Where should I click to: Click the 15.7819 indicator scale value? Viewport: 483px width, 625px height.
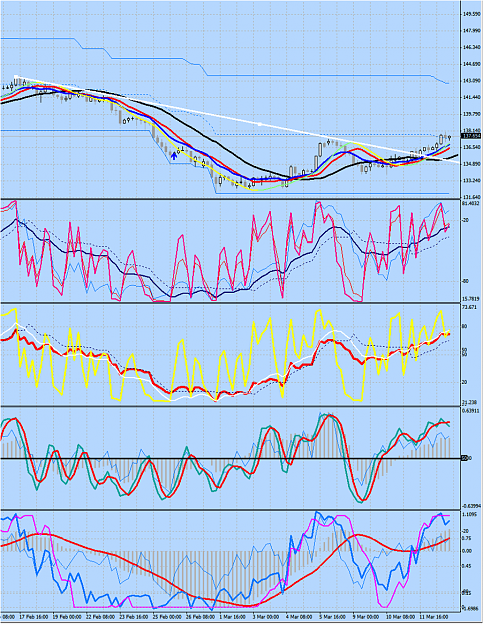coord(471,299)
